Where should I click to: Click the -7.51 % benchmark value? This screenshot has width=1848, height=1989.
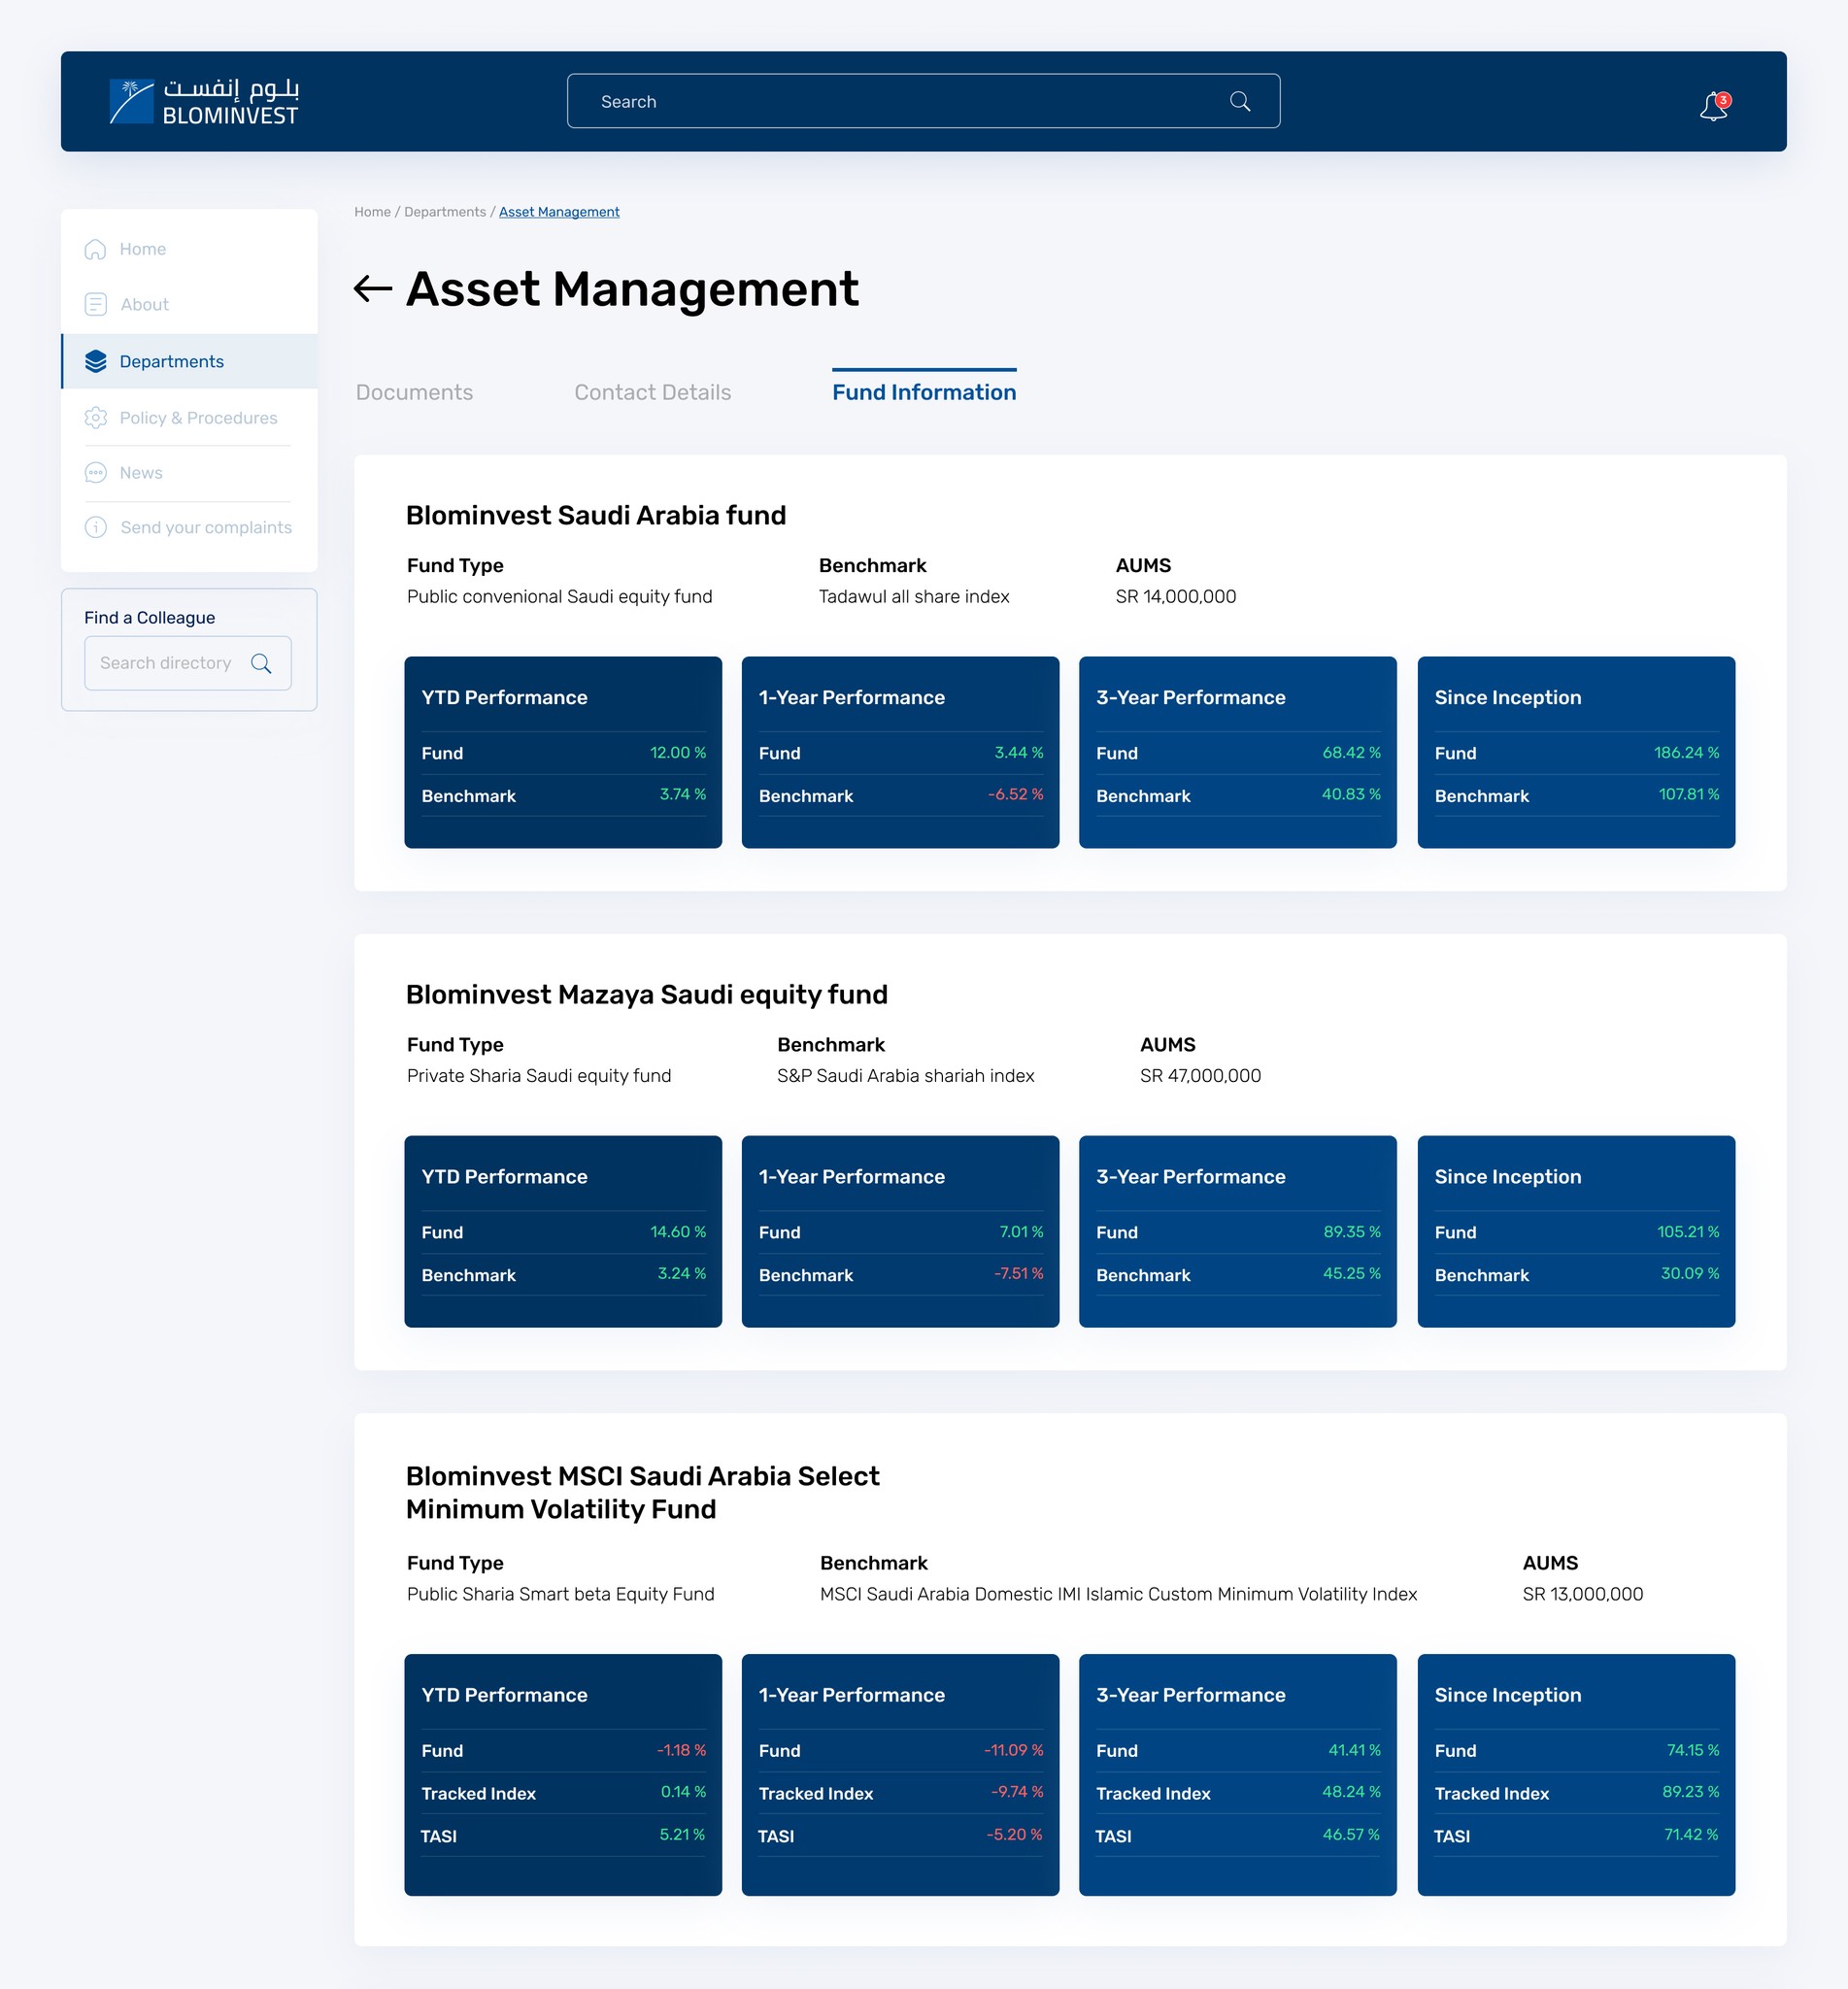tap(1018, 1273)
